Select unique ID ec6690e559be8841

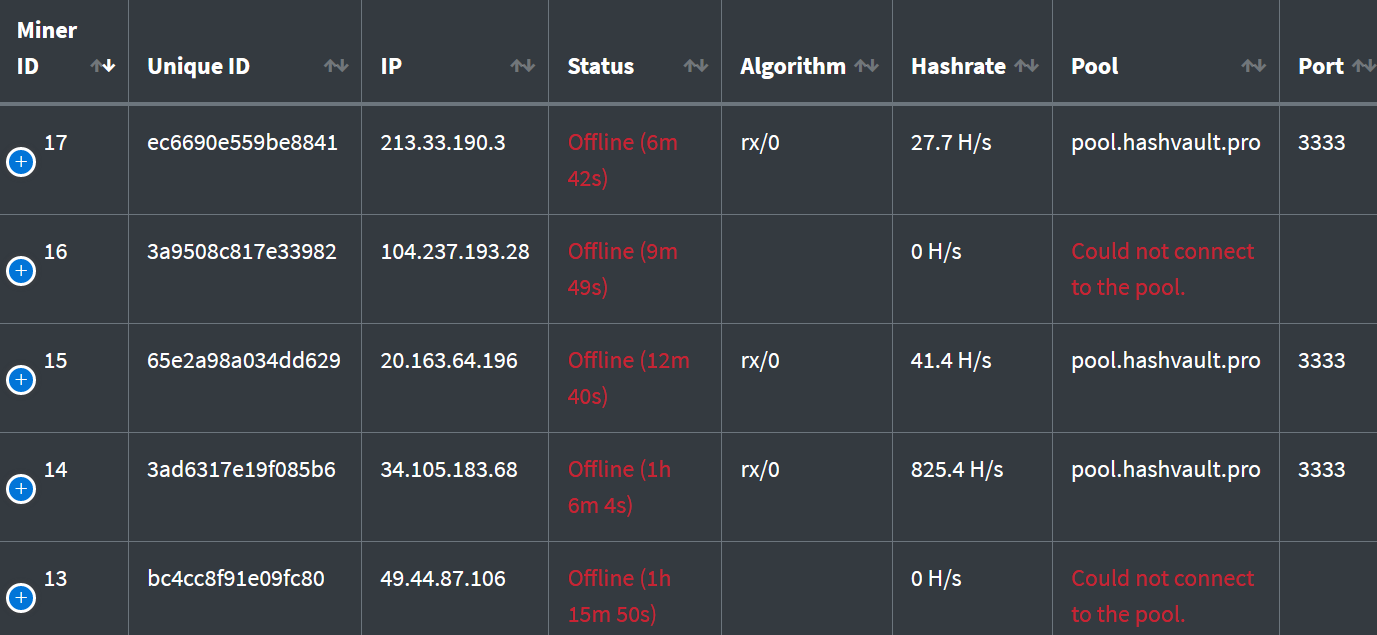point(244,142)
